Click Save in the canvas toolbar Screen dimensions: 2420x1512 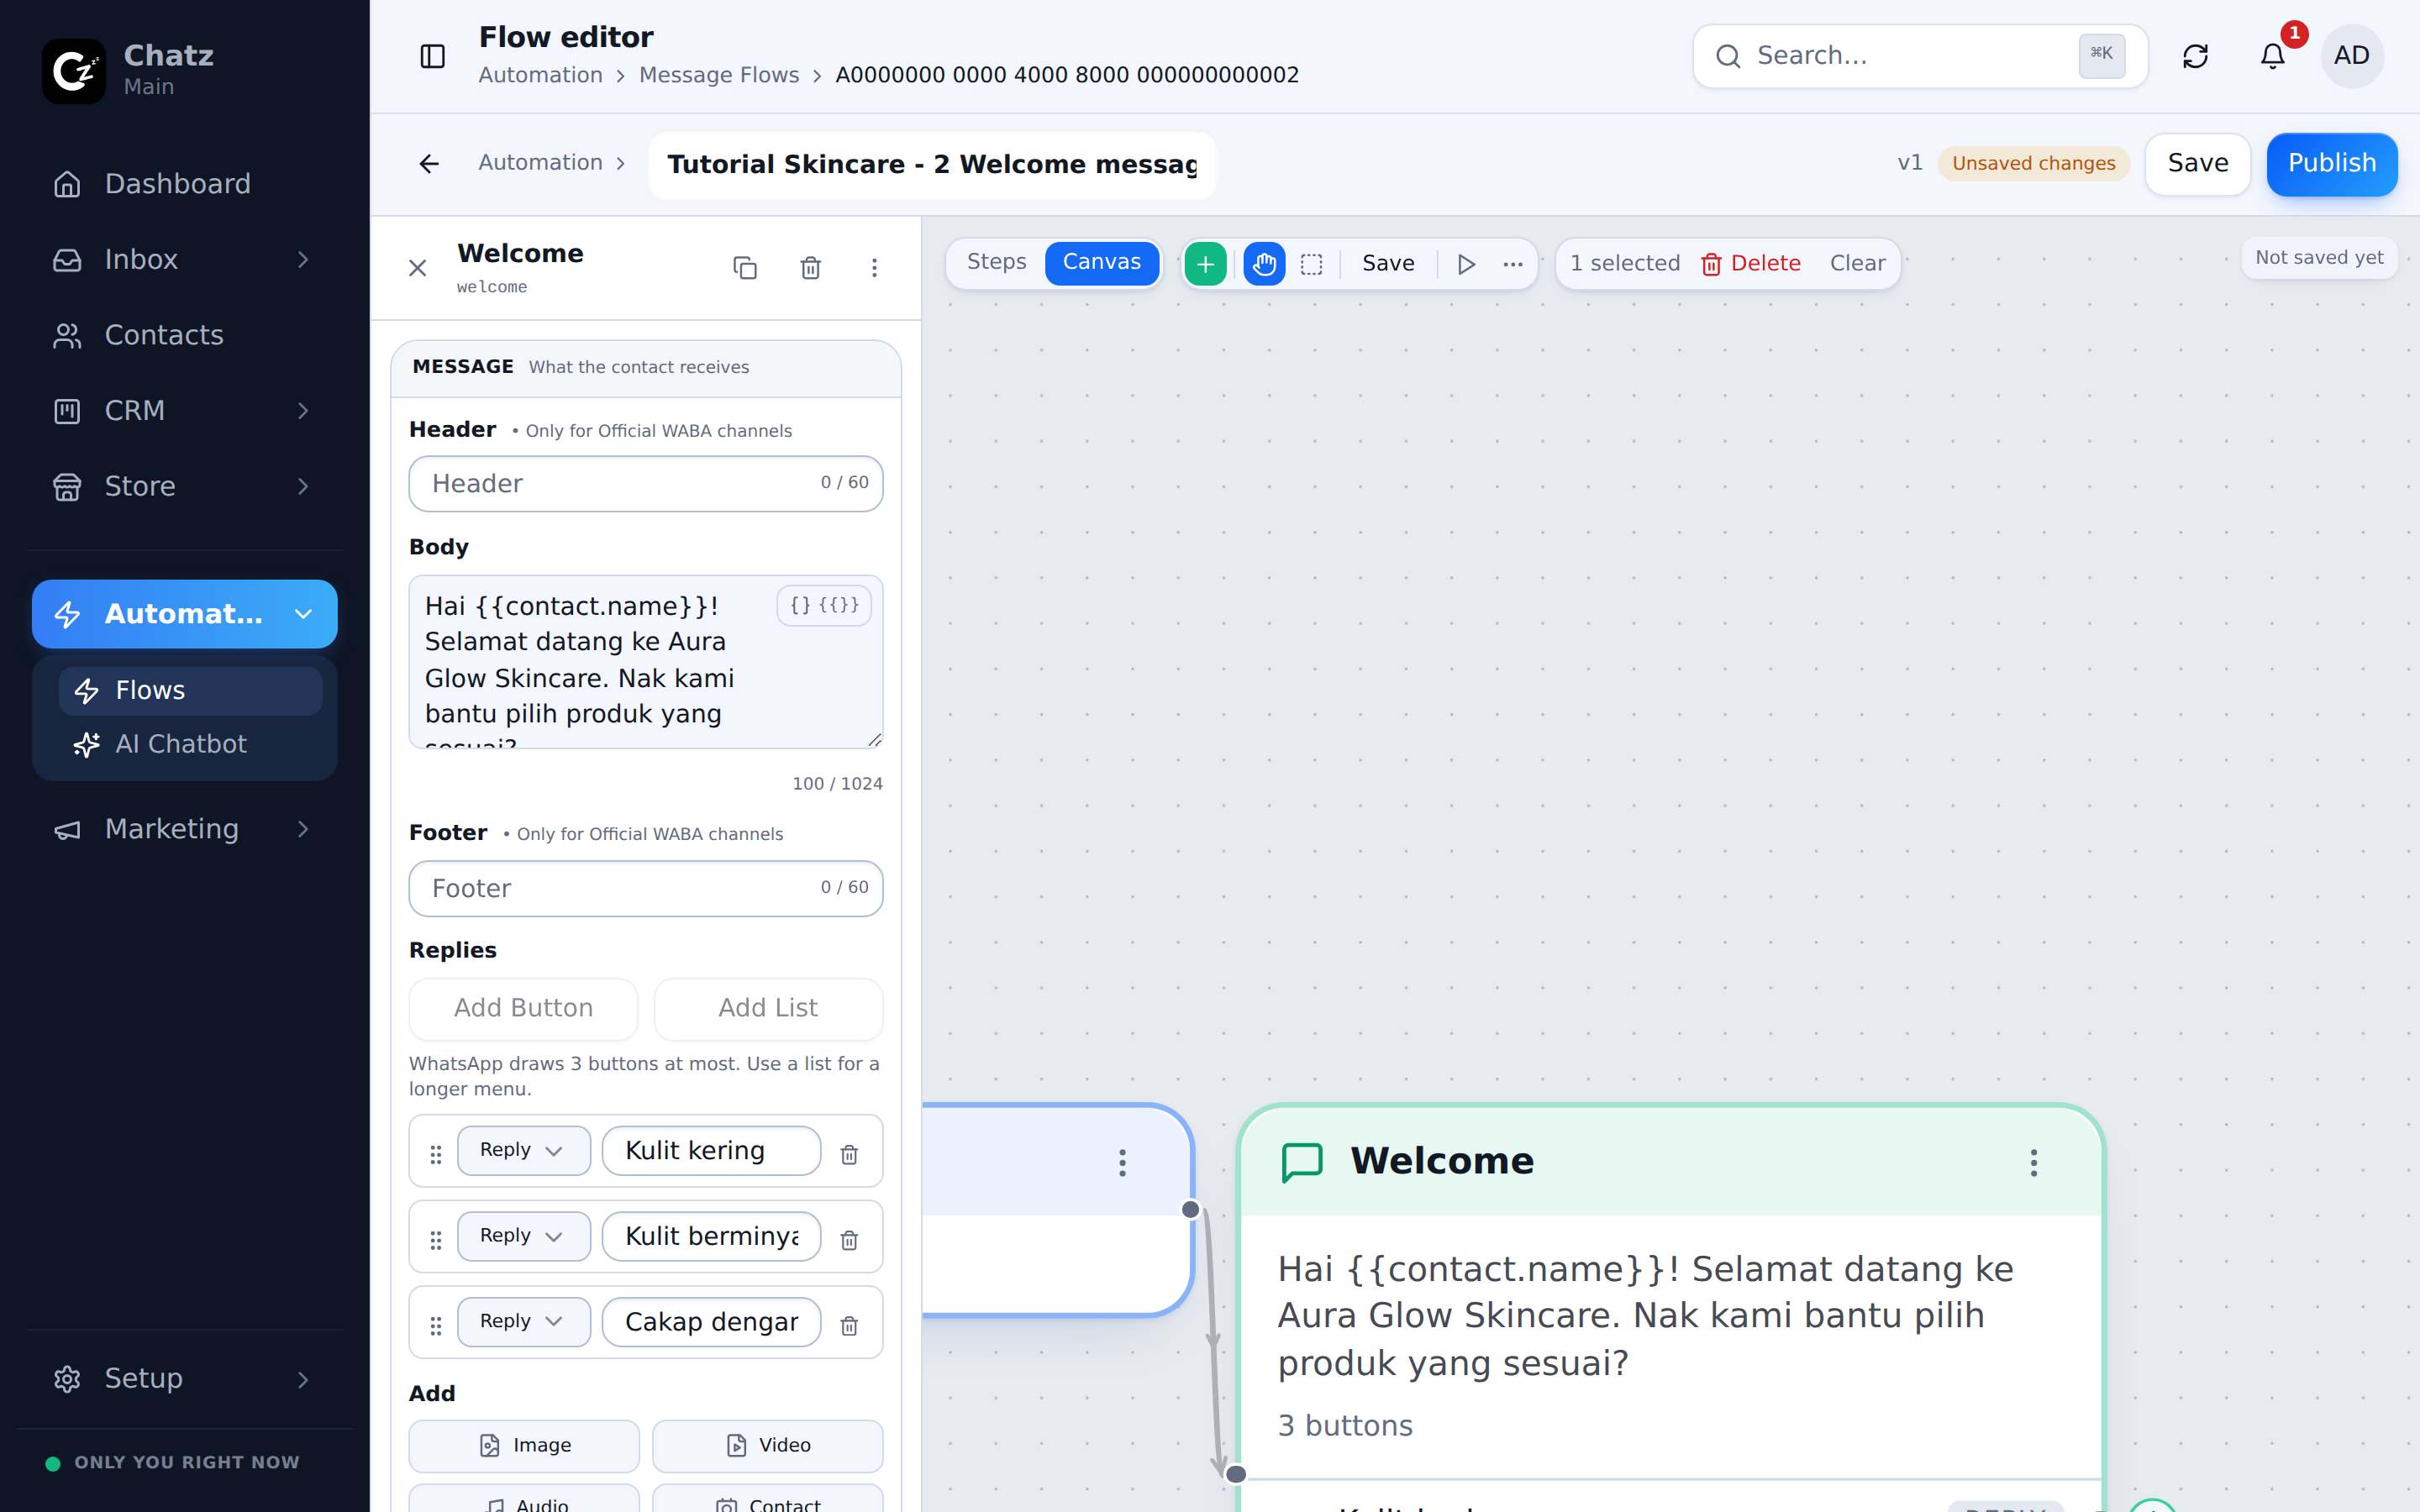[x=1388, y=264]
